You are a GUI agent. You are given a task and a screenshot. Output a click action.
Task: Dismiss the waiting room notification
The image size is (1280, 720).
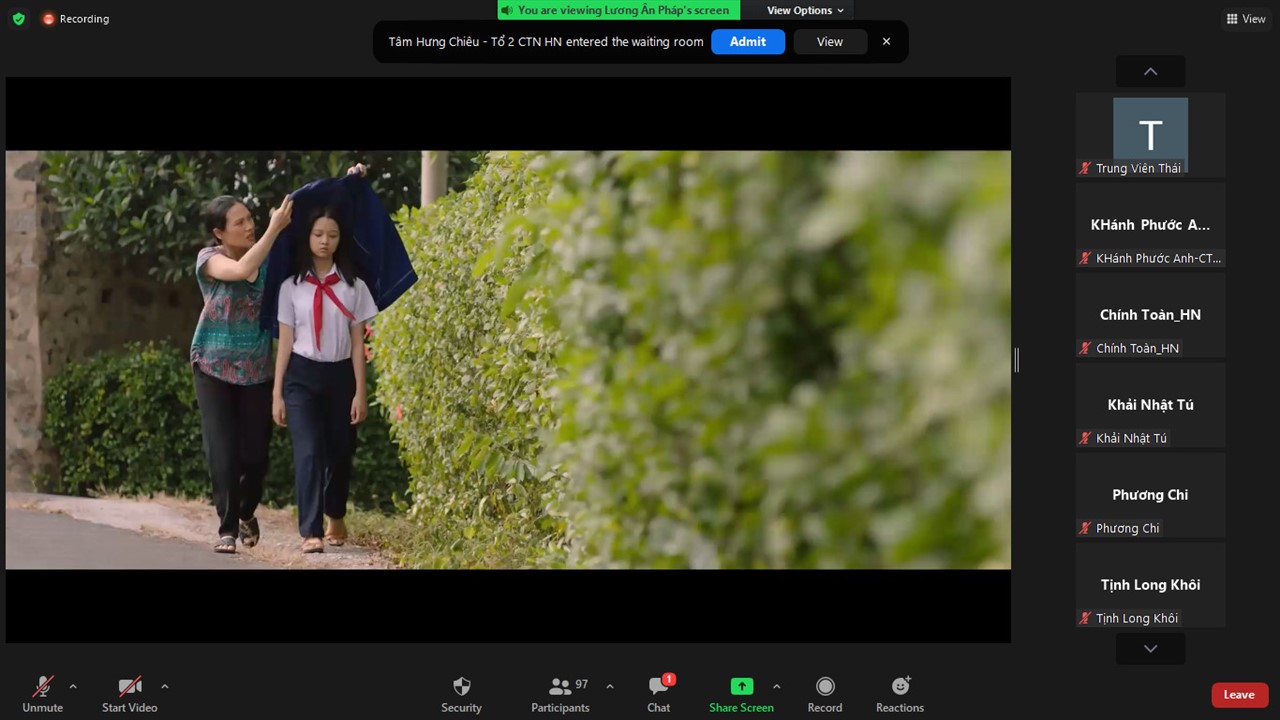(886, 42)
